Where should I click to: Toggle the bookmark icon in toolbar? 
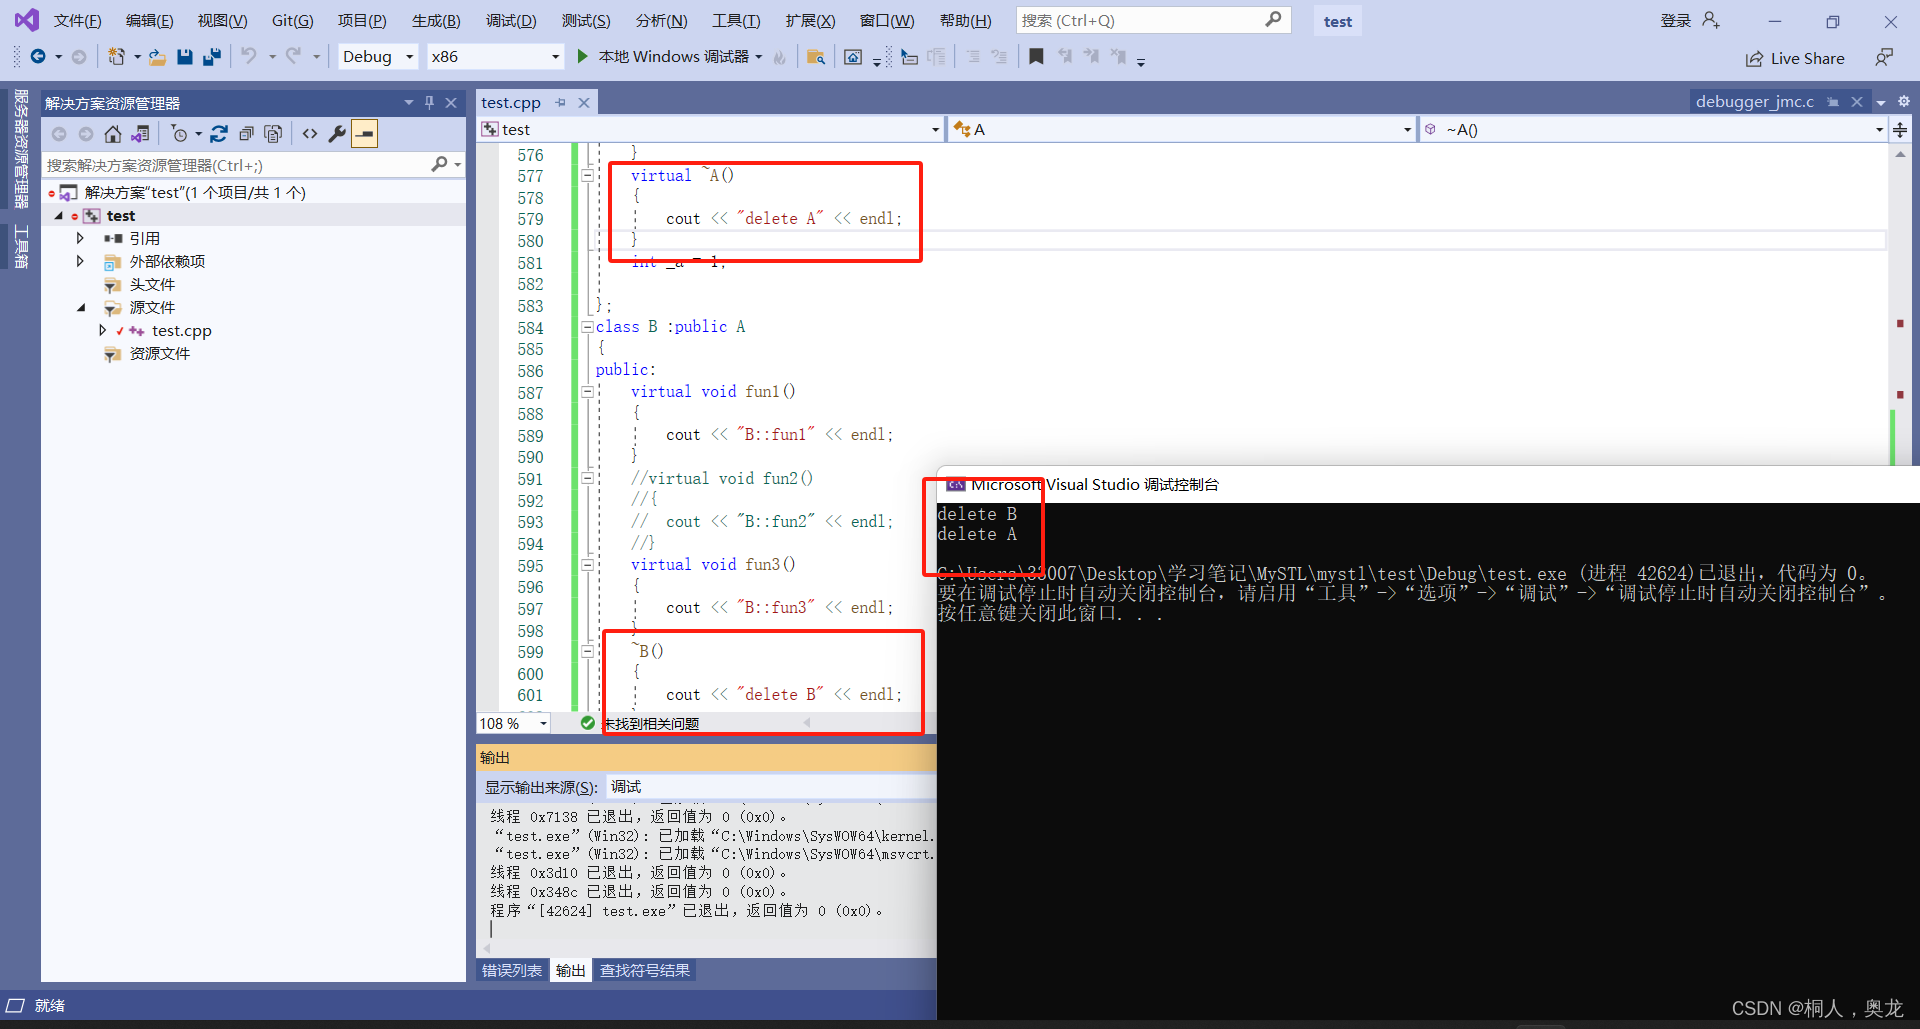[1036, 57]
